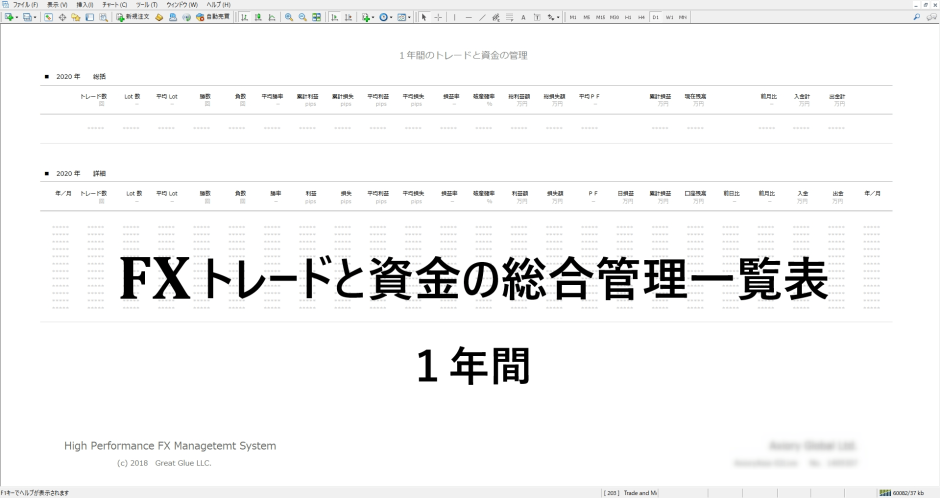Click the New Order (新規注文) button

[132, 17]
